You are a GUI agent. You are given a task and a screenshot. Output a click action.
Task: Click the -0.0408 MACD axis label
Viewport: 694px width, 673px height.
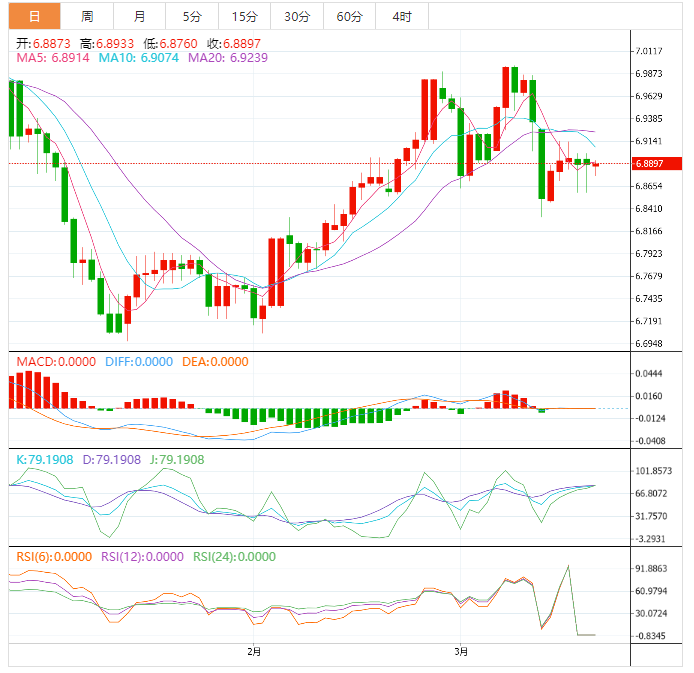(x=651, y=441)
